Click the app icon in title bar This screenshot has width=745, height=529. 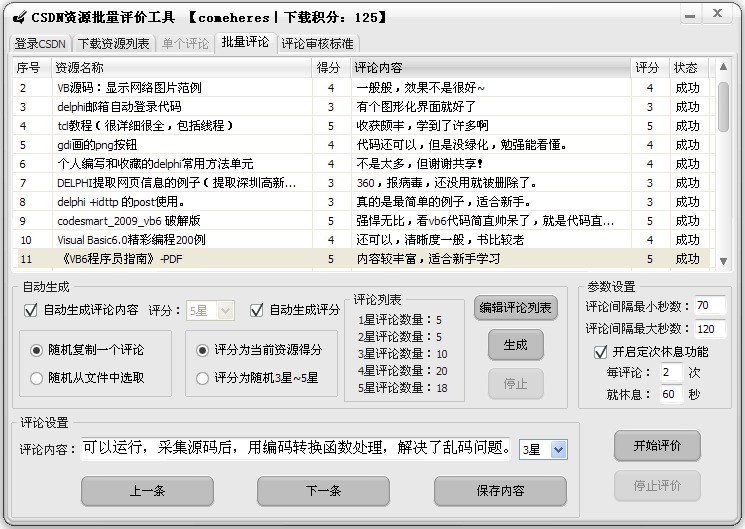tap(19, 18)
